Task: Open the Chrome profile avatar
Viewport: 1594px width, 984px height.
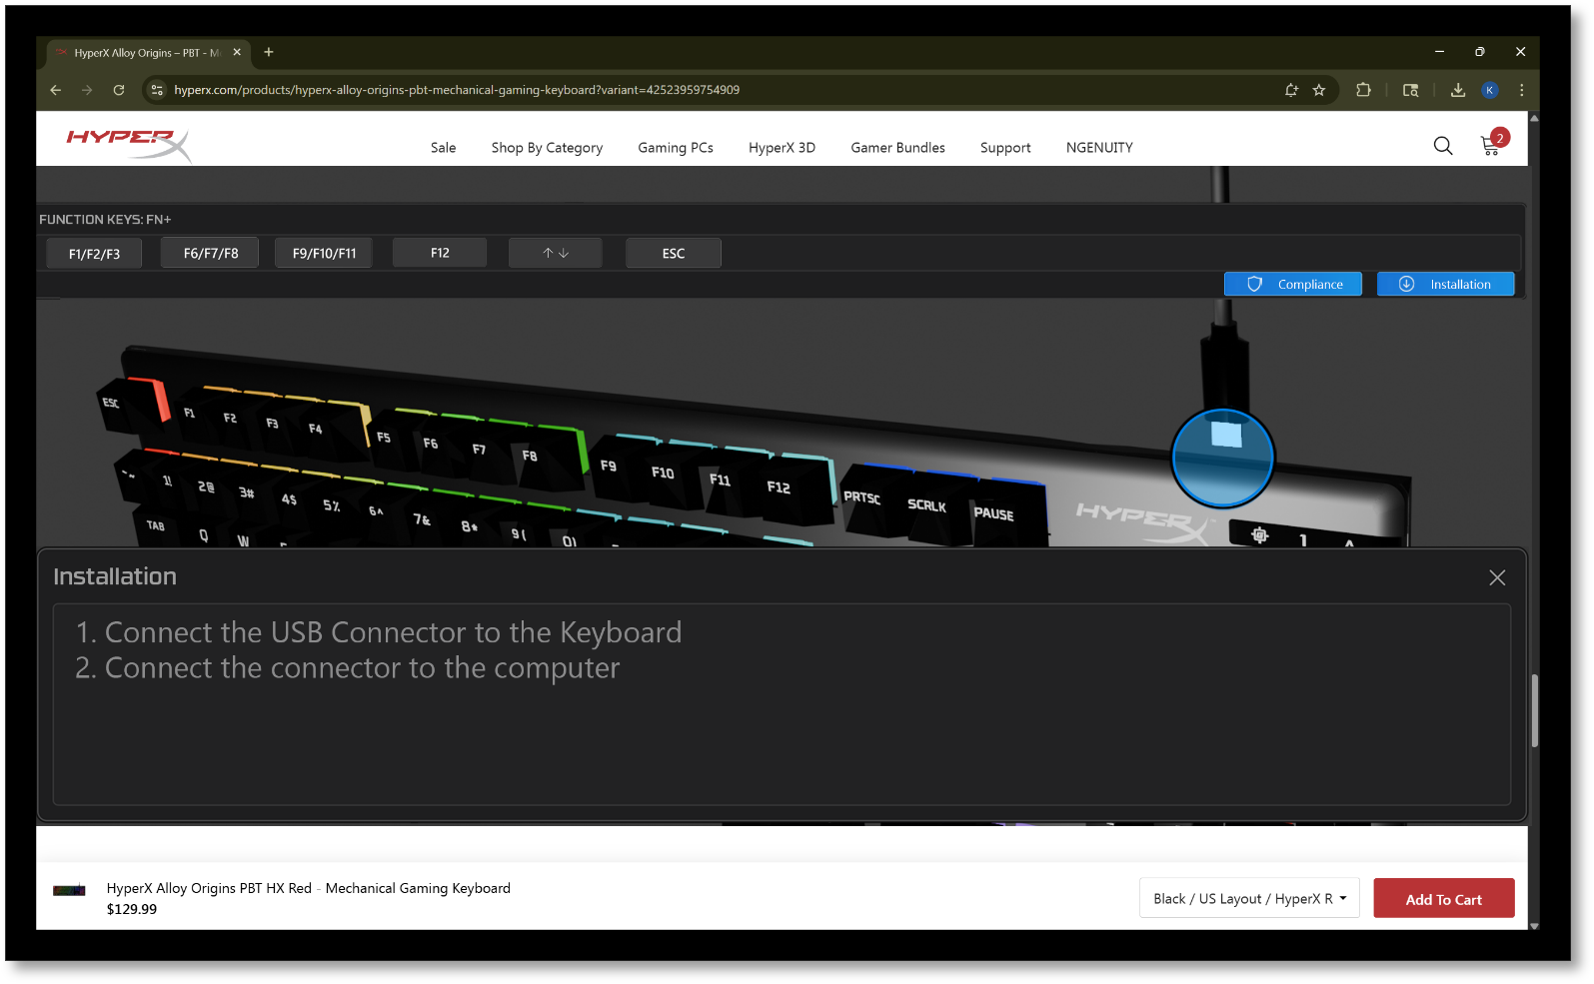Action: tap(1490, 90)
